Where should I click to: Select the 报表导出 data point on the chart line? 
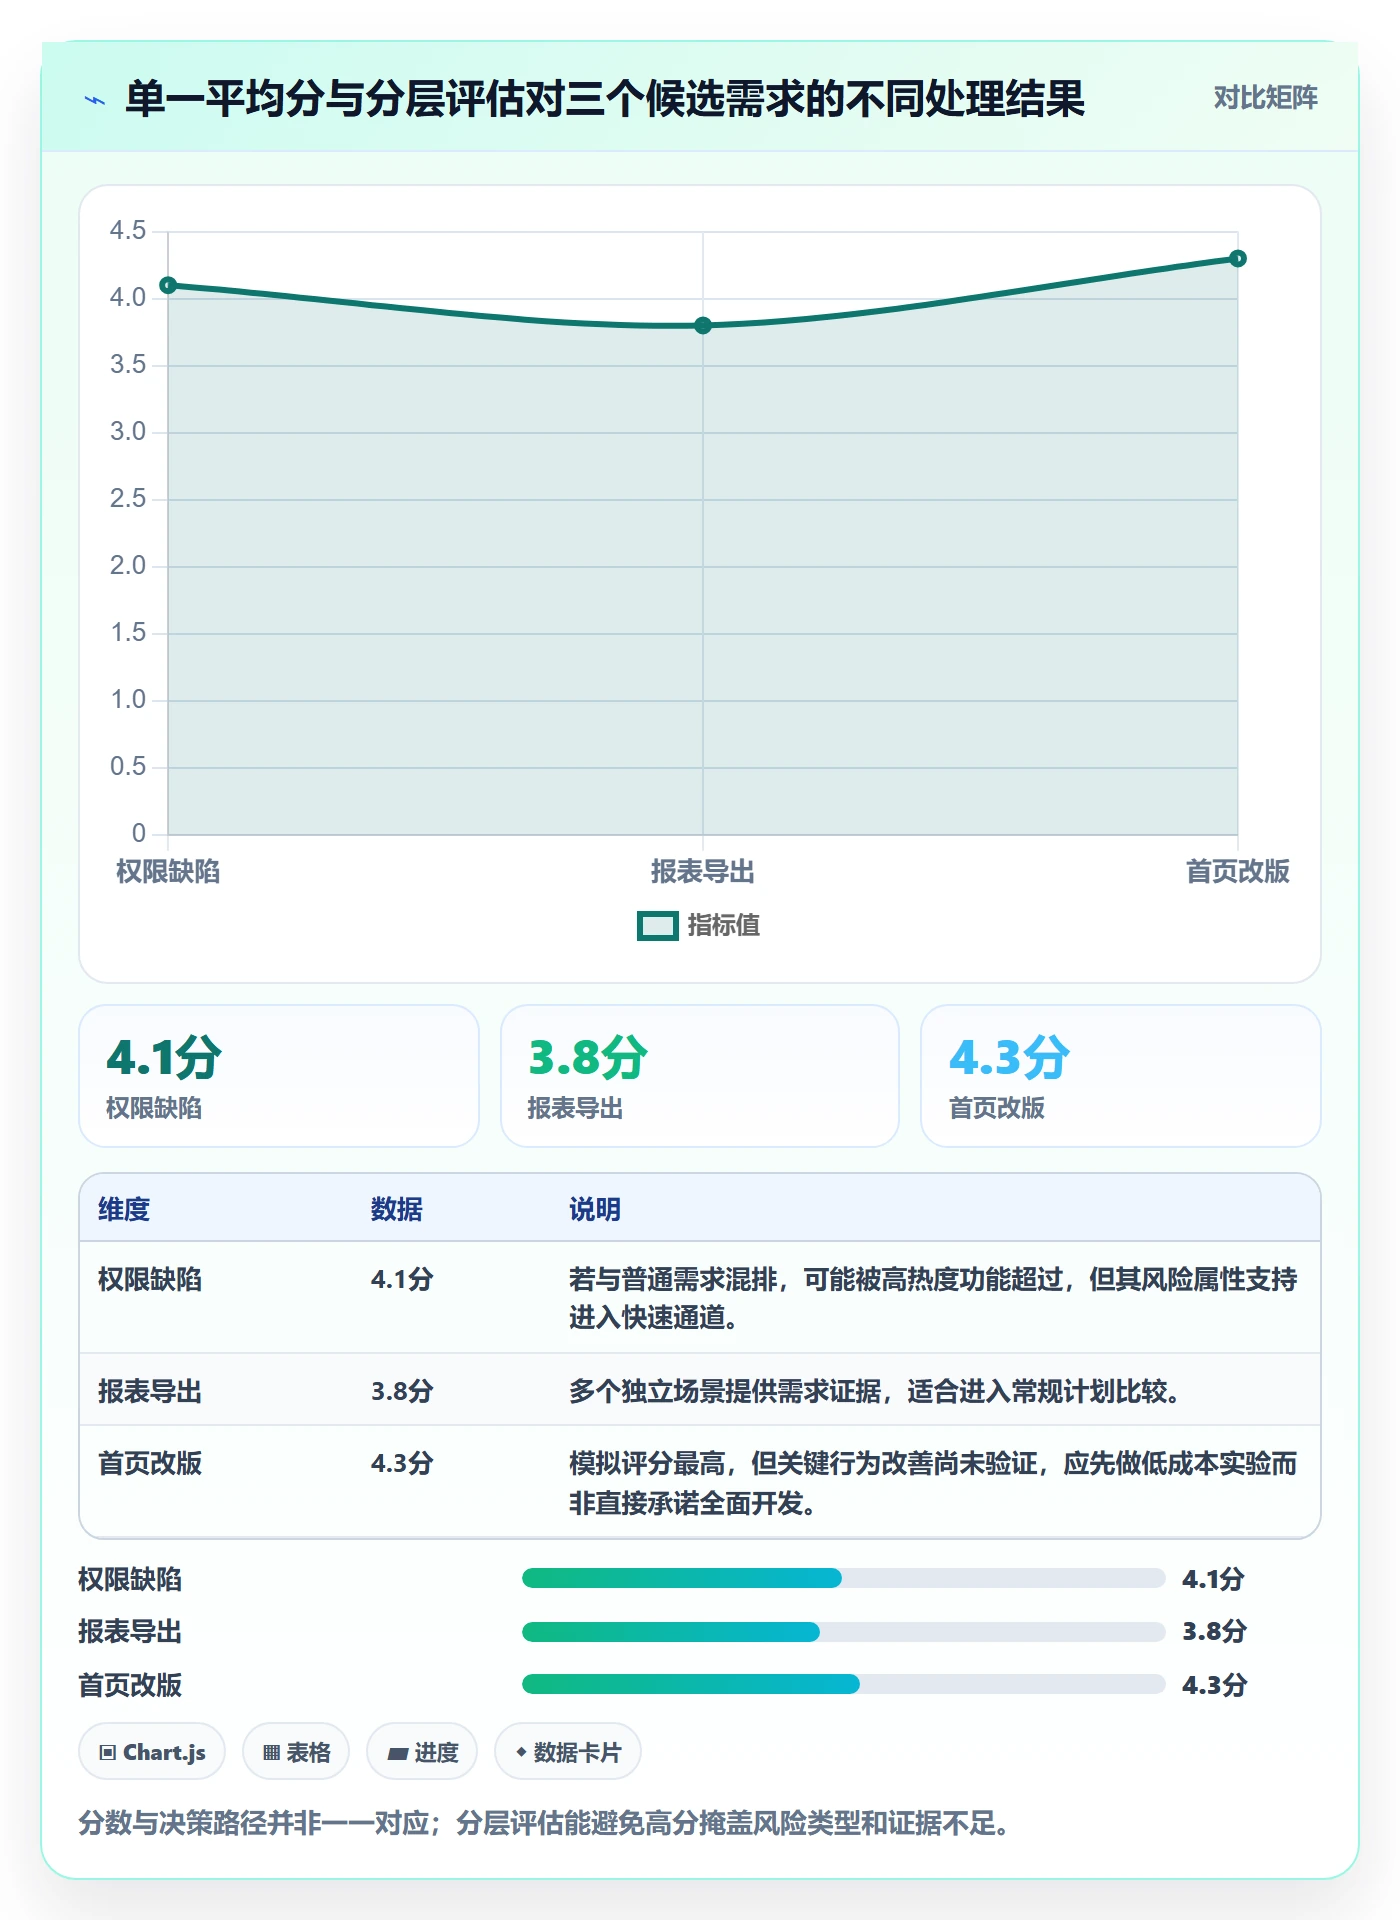tap(703, 326)
